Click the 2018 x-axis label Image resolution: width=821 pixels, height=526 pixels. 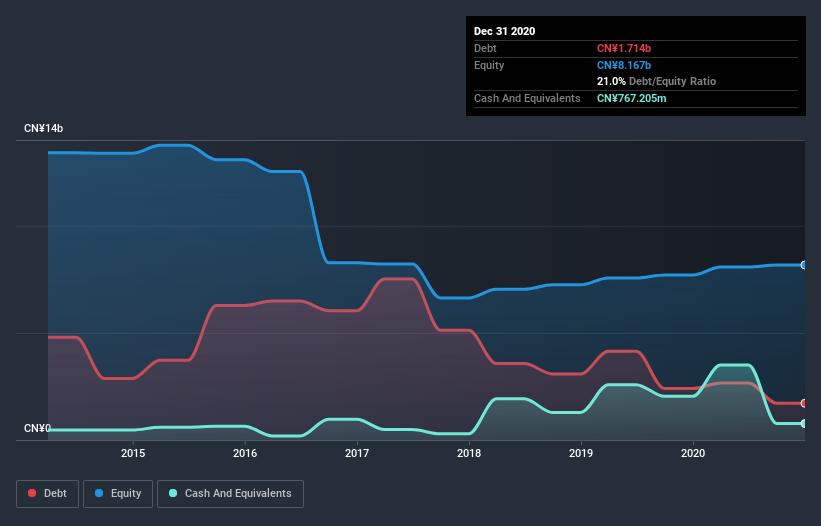pos(469,453)
